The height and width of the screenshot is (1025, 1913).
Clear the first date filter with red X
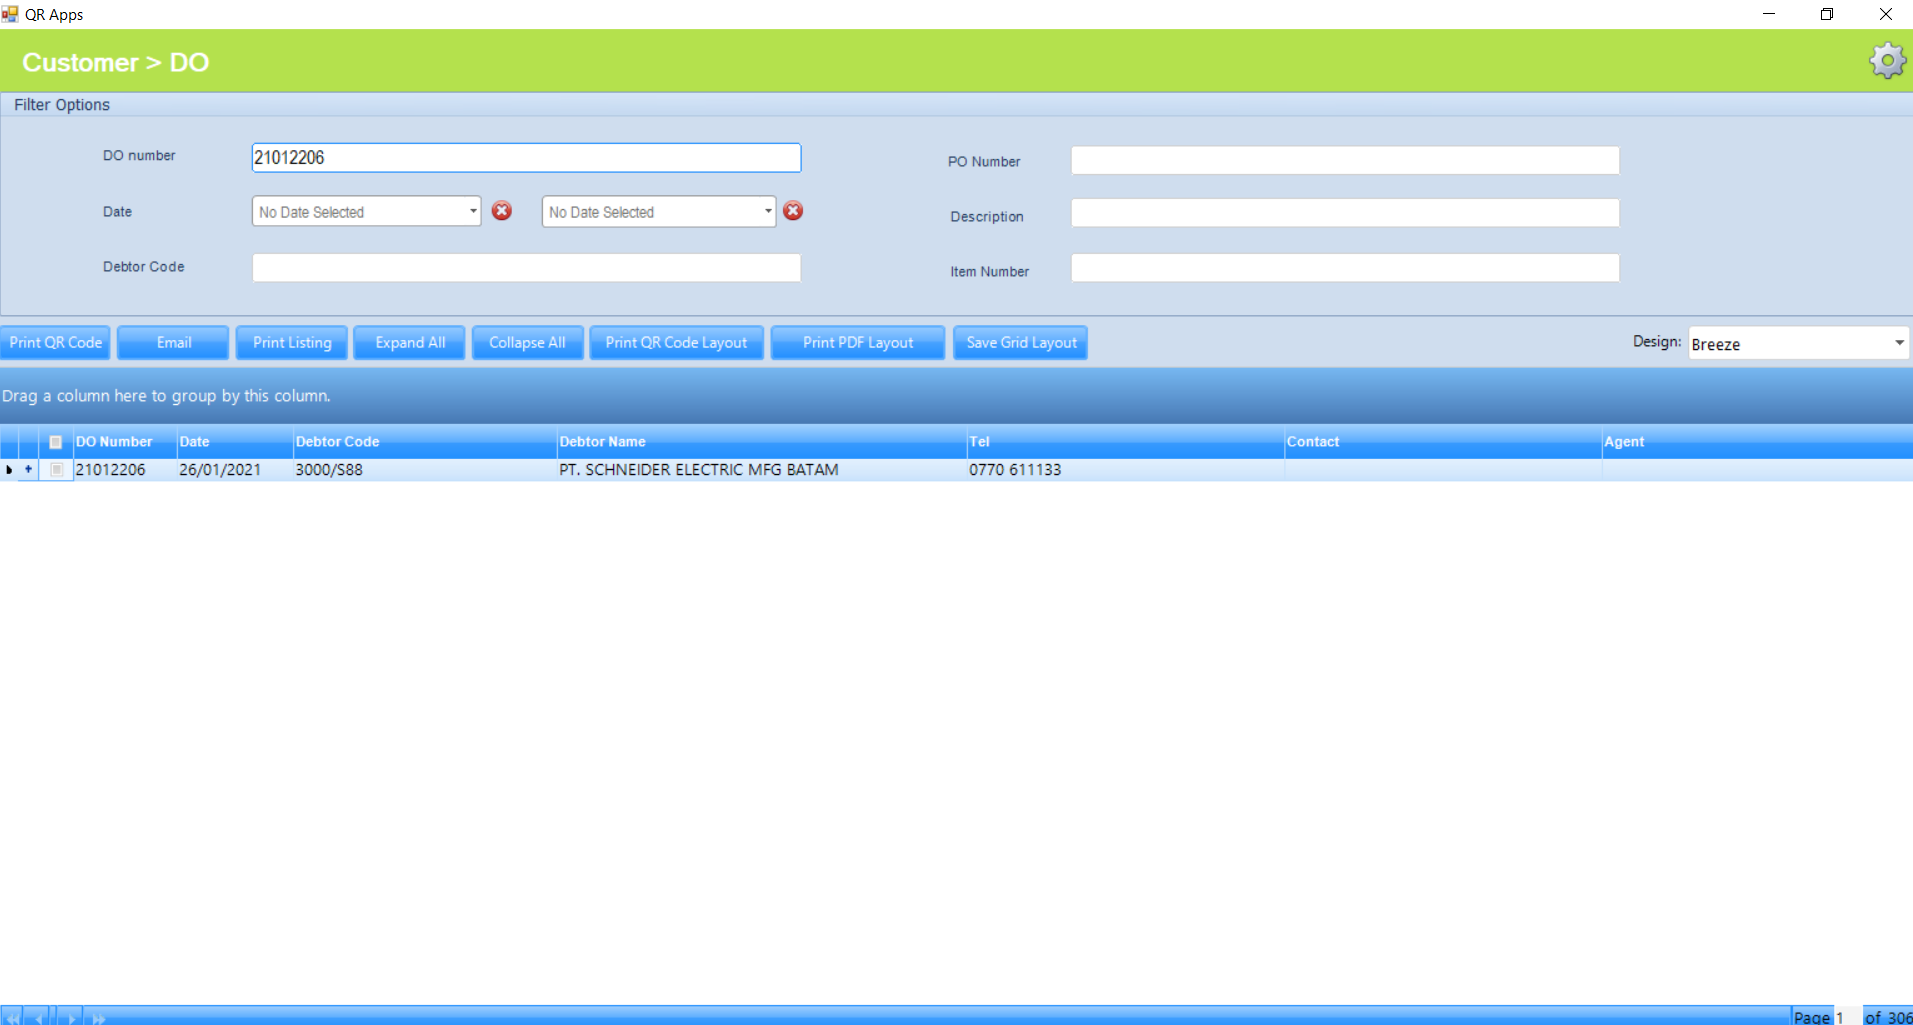[x=502, y=211]
